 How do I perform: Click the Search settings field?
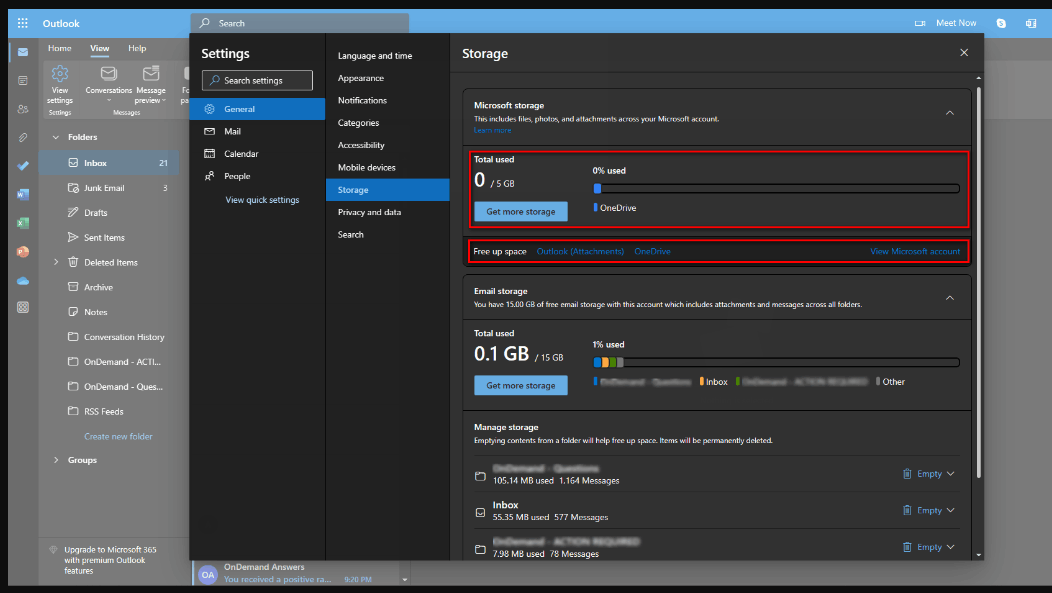point(258,80)
